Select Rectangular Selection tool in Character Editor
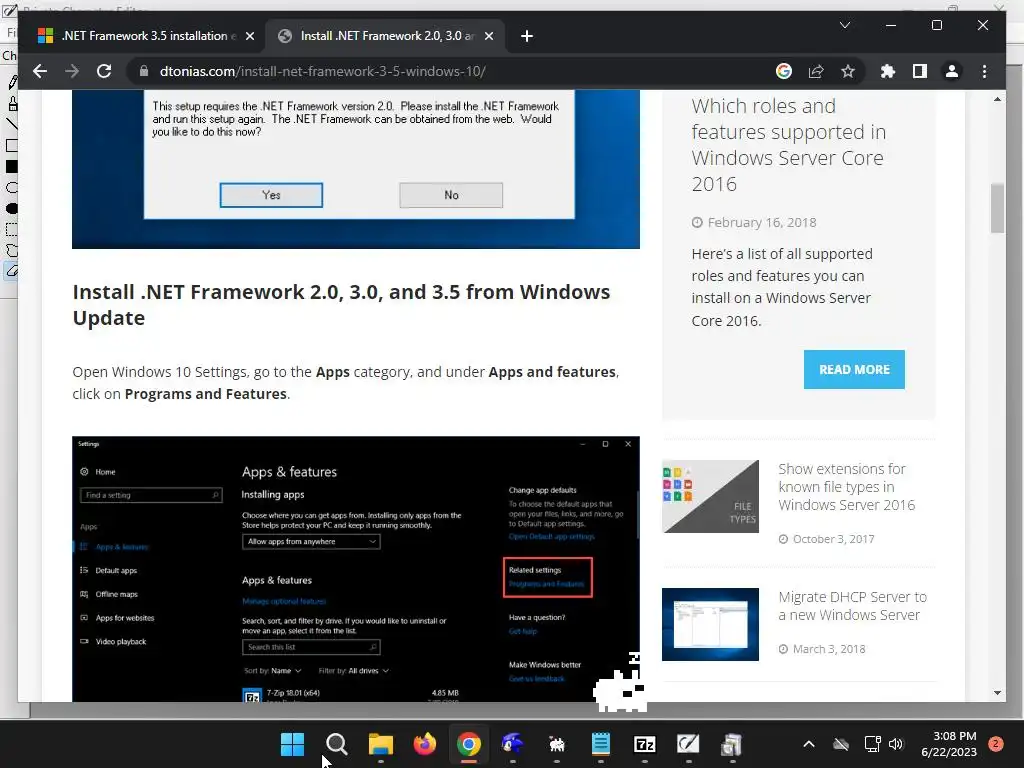The image size is (1024, 768). pyautogui.click(x=12, y=229)
